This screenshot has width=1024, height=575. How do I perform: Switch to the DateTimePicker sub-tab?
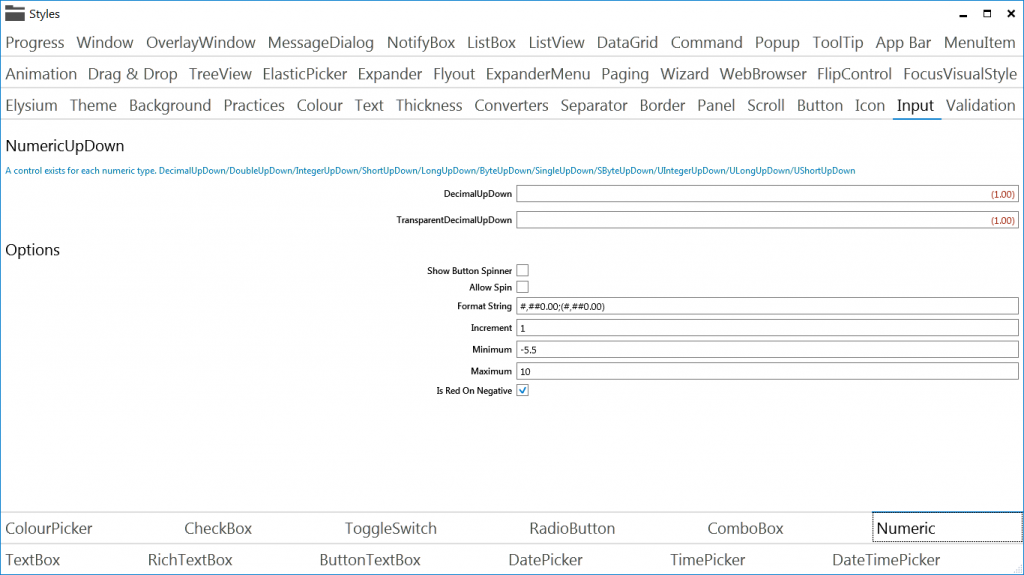click(x=886, y=560)
